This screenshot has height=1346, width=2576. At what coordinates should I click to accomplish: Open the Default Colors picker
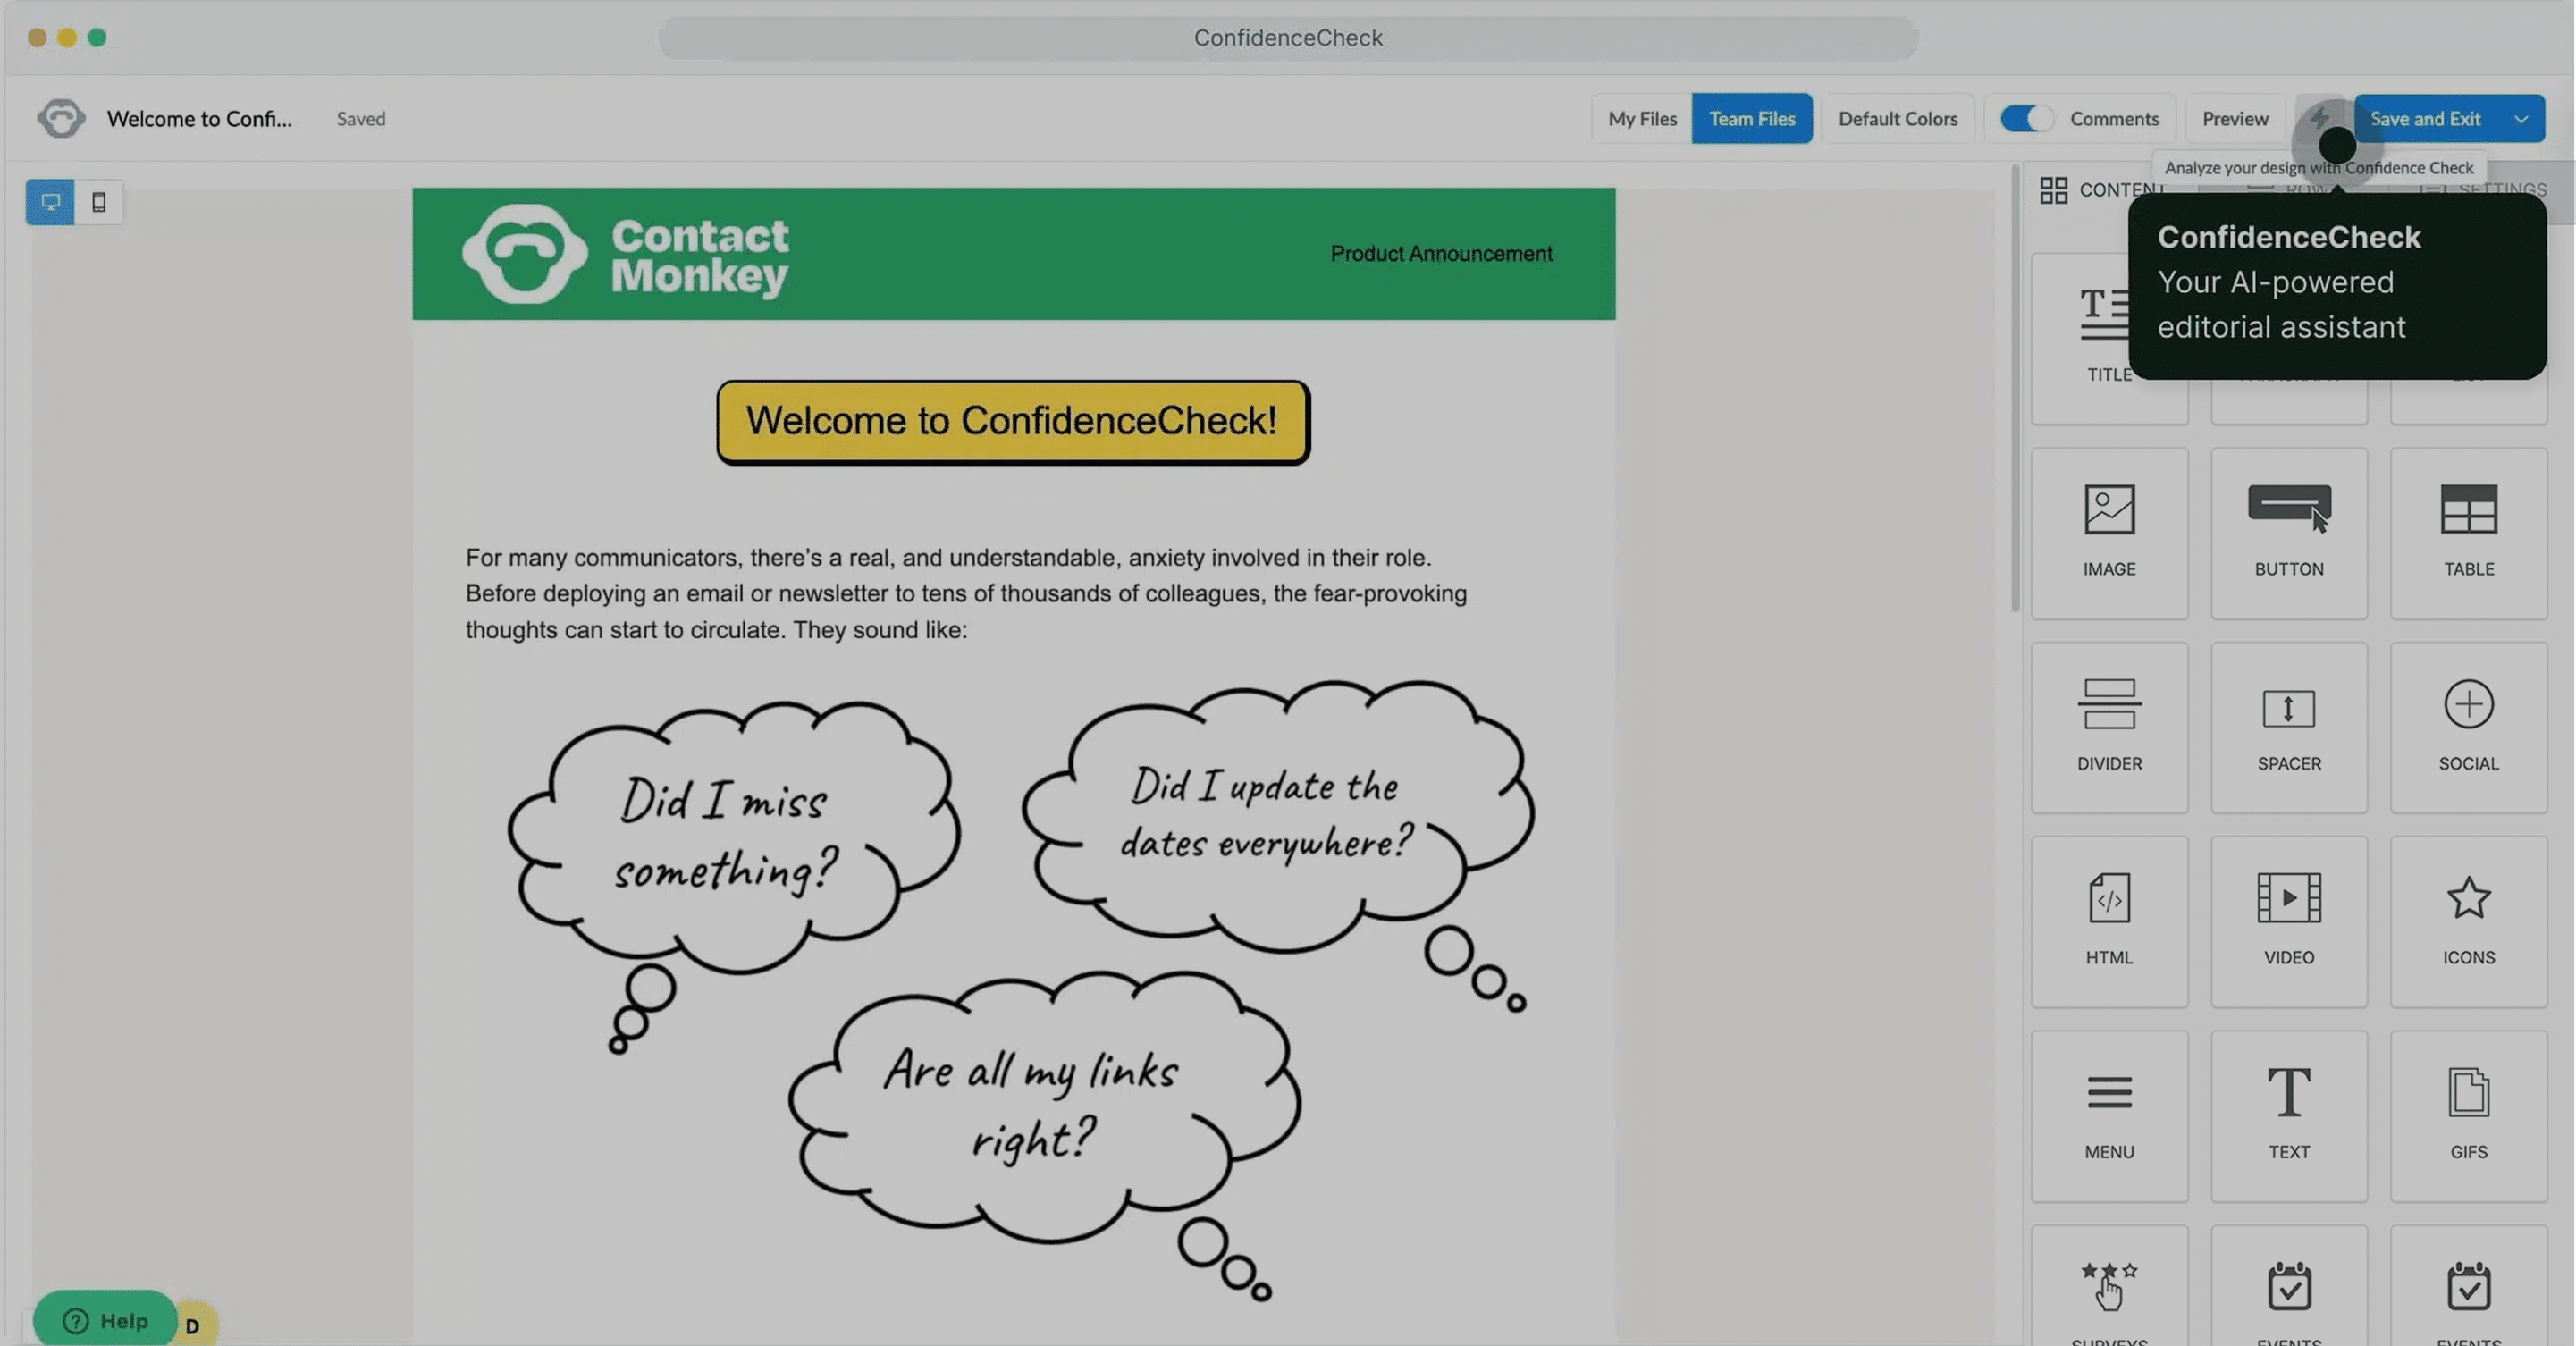point(1897,118)
